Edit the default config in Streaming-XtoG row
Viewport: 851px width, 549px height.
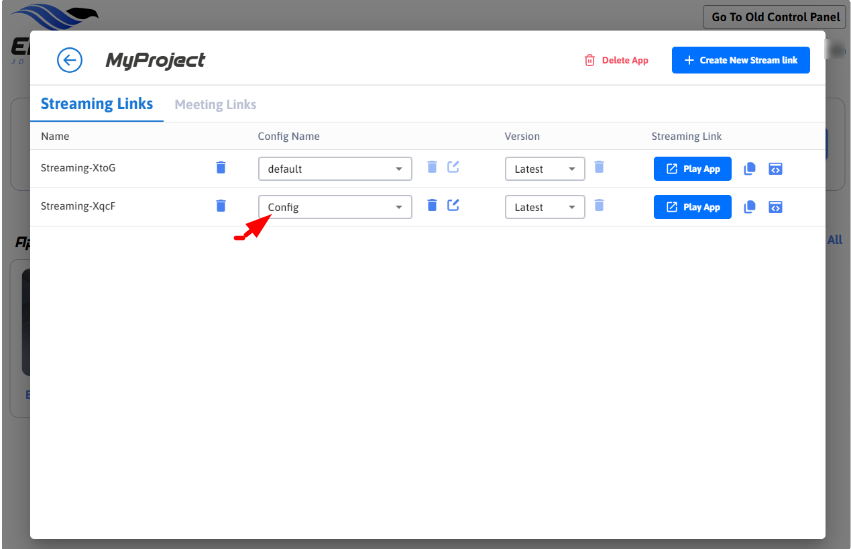[453, 167]
